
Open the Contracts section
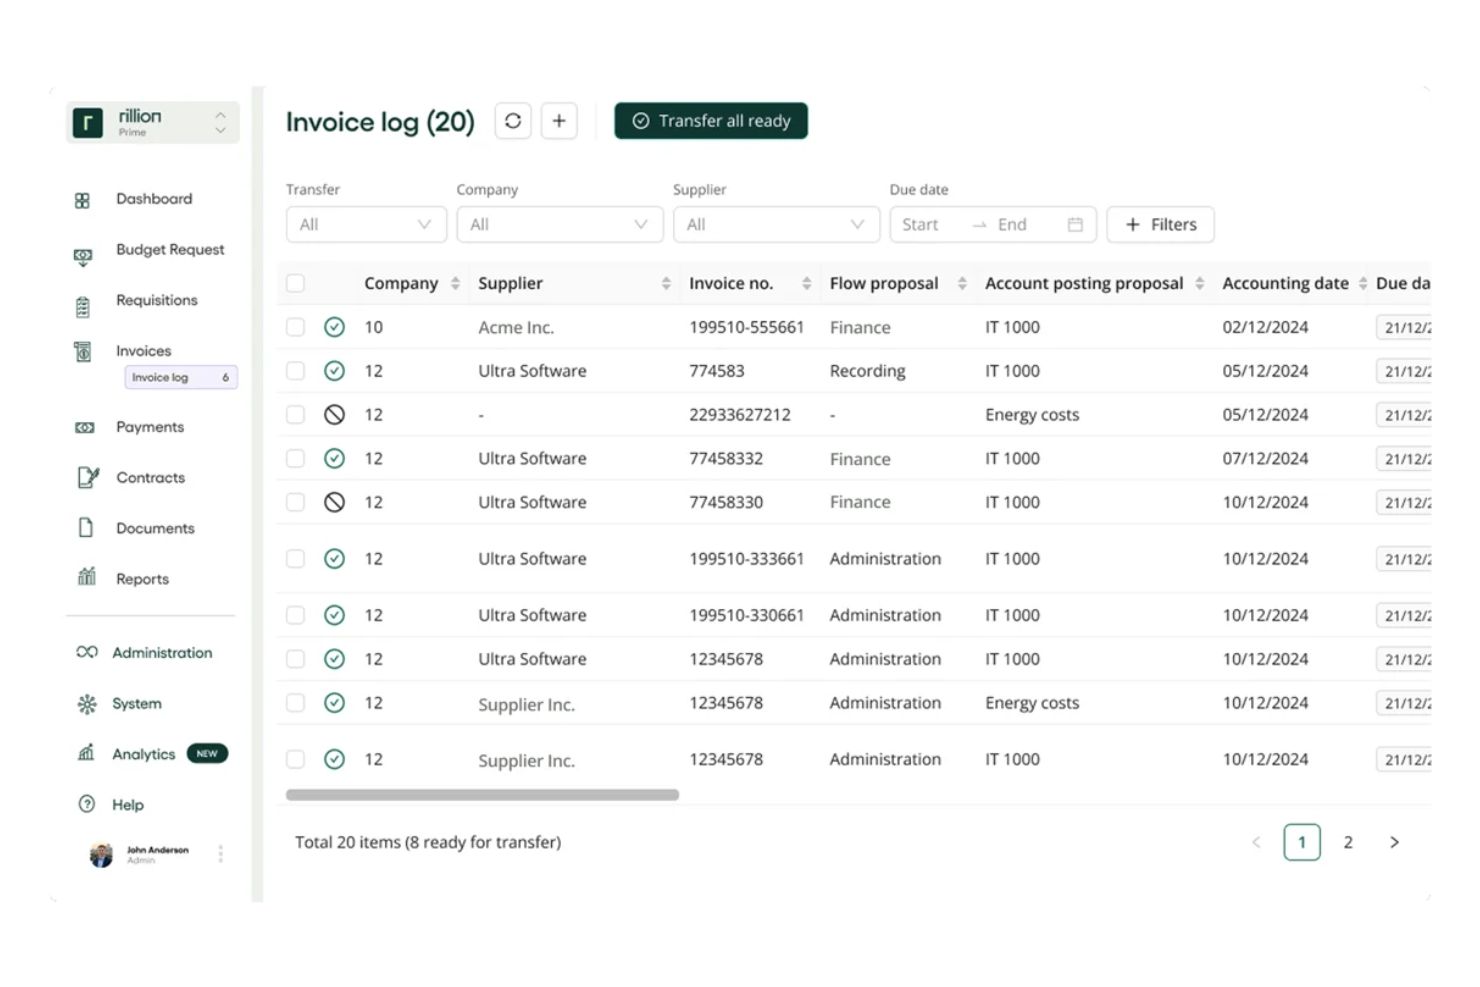tap(151, 477)
